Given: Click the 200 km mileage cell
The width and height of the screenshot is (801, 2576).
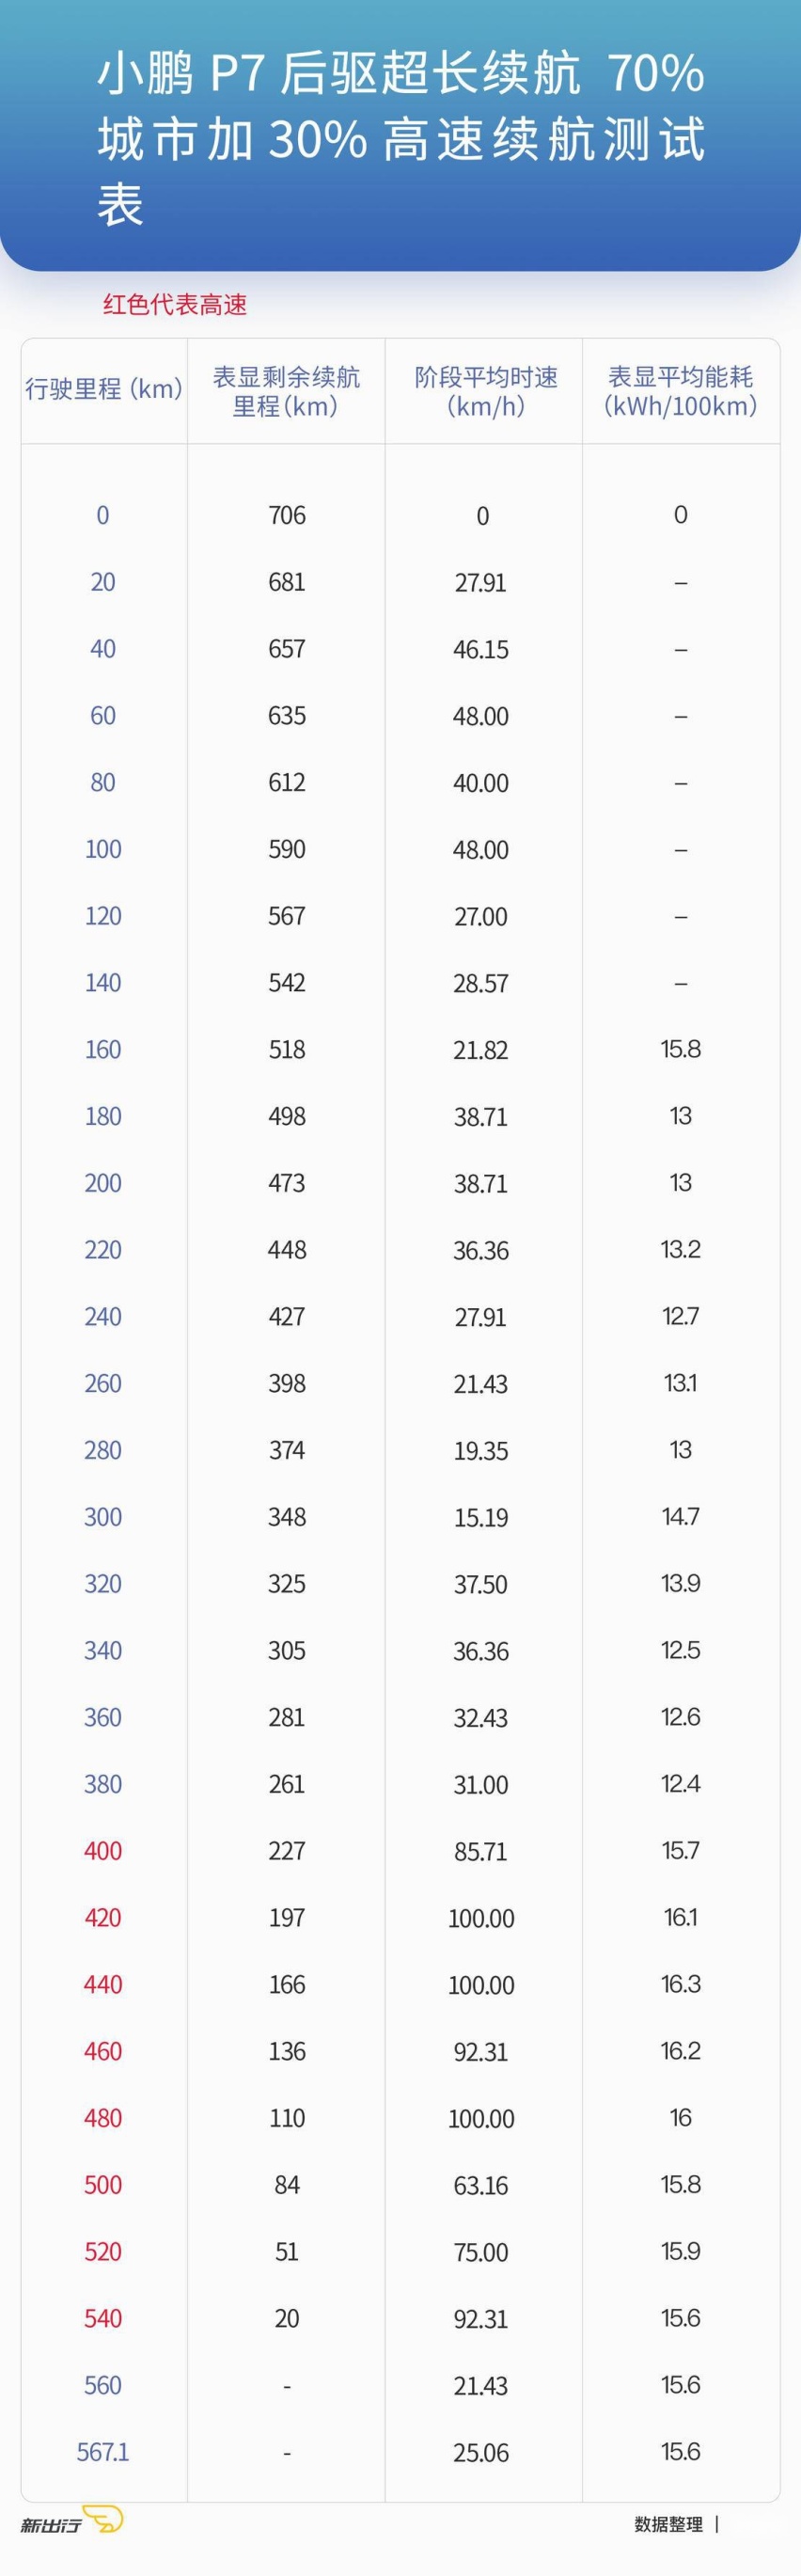Looking at the screenshot, I should click(103, 1183).
